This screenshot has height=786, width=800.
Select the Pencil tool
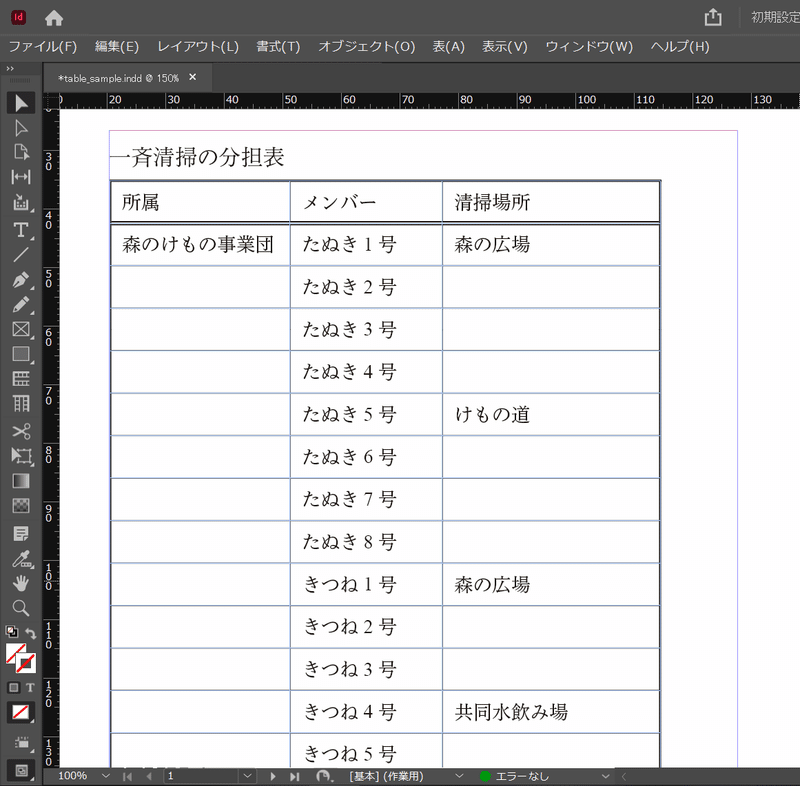coord(21,305)
